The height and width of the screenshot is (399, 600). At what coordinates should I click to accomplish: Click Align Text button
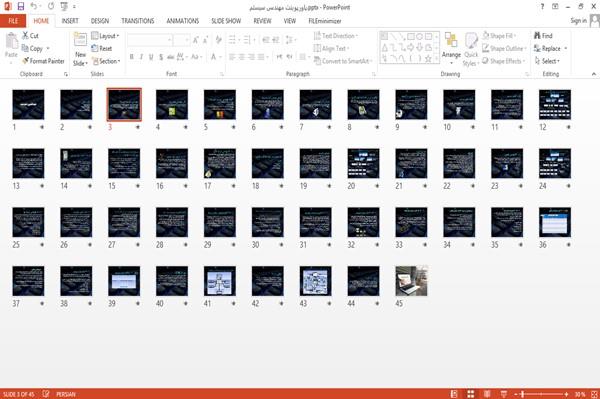pos(331,49)
